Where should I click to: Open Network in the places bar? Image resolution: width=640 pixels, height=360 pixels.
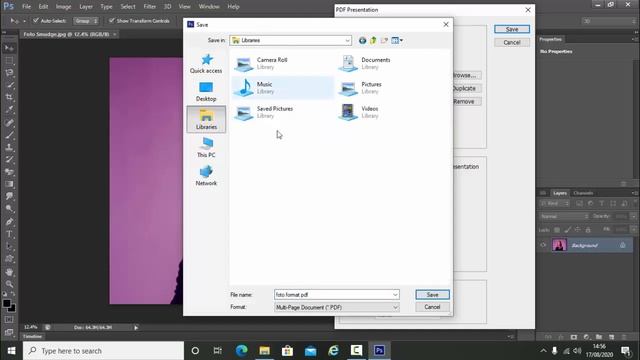coord(206,176)
